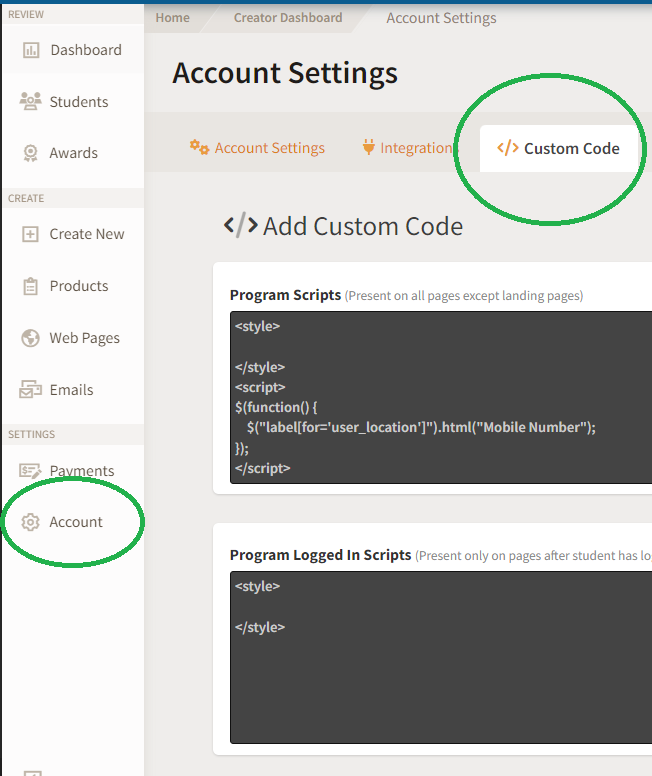This screenshot has height=776, width=652.
Task: Click the plug icon on Integrations tab
Action: [368, 147]
